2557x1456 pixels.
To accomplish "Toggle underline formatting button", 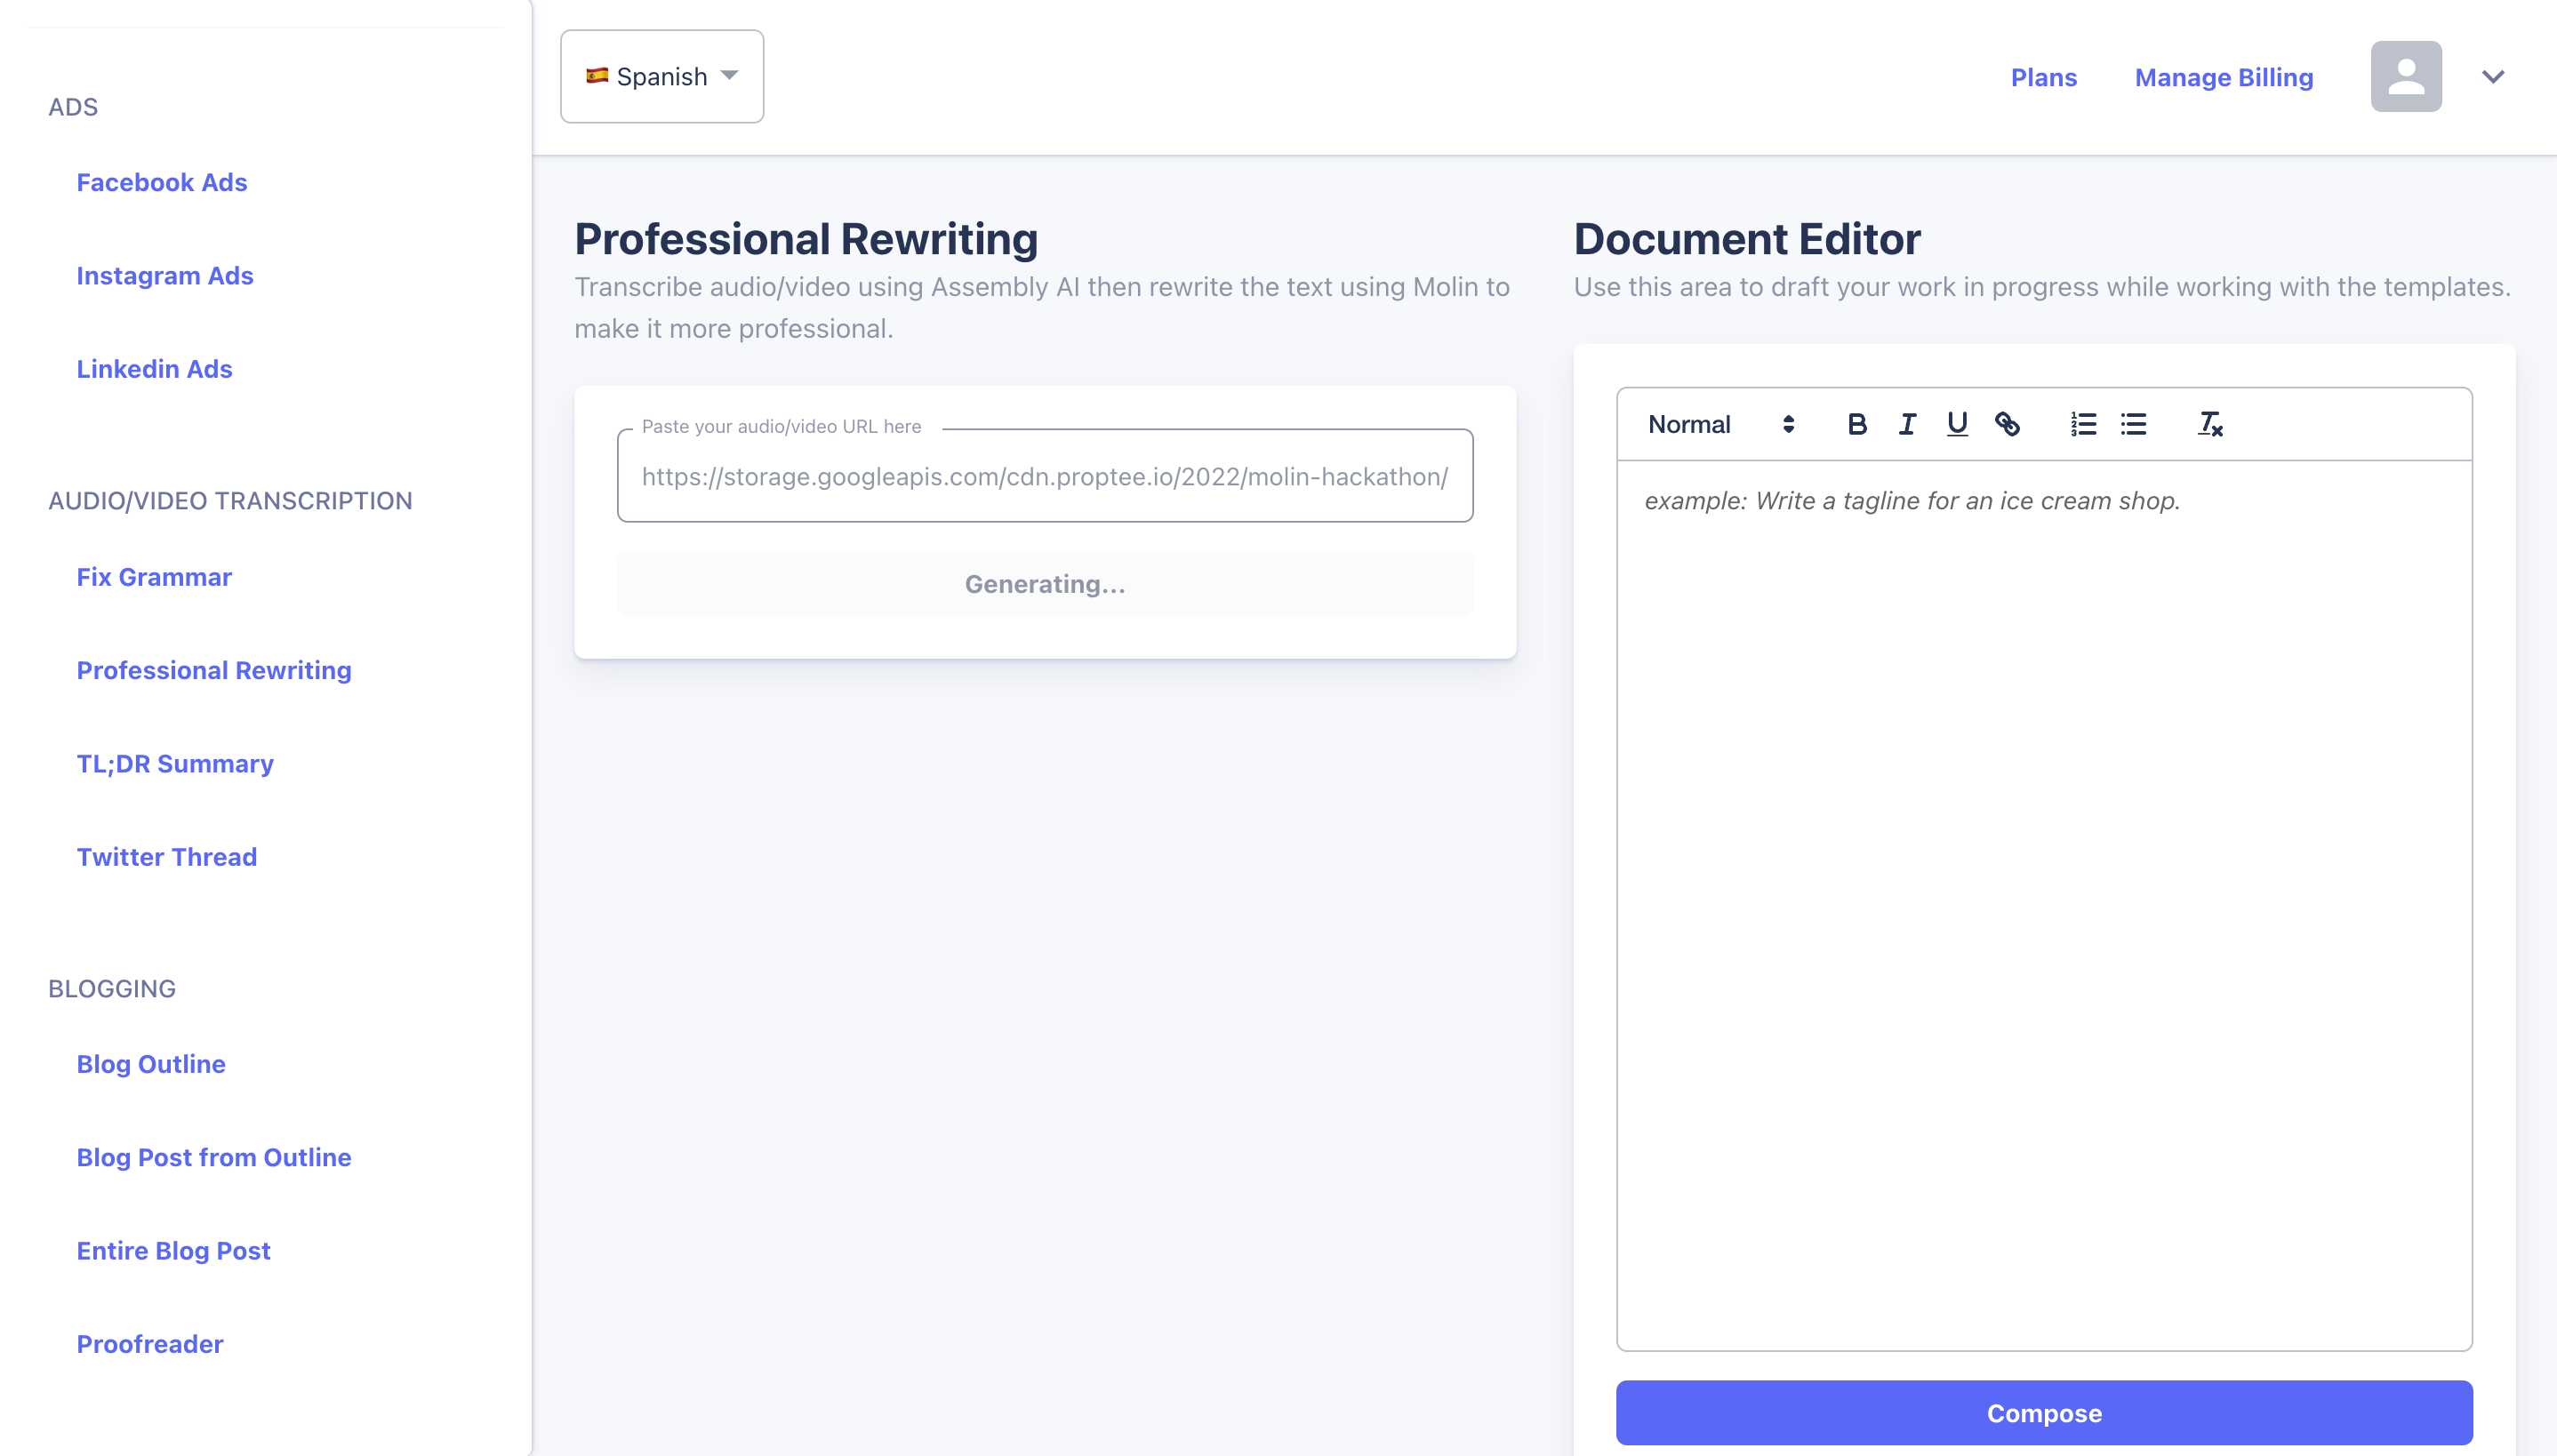I will pyautogui.click(x=1957, y=424).
